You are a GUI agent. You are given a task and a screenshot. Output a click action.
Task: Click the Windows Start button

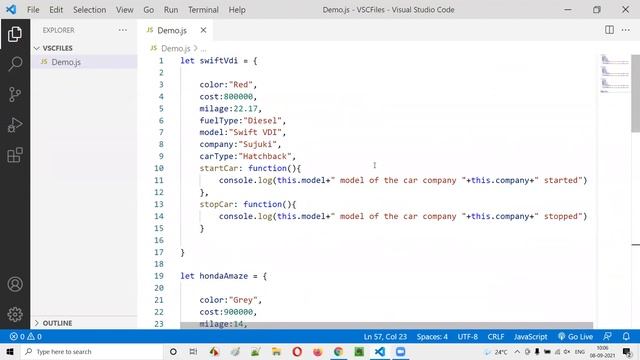(x=10, y=351)
